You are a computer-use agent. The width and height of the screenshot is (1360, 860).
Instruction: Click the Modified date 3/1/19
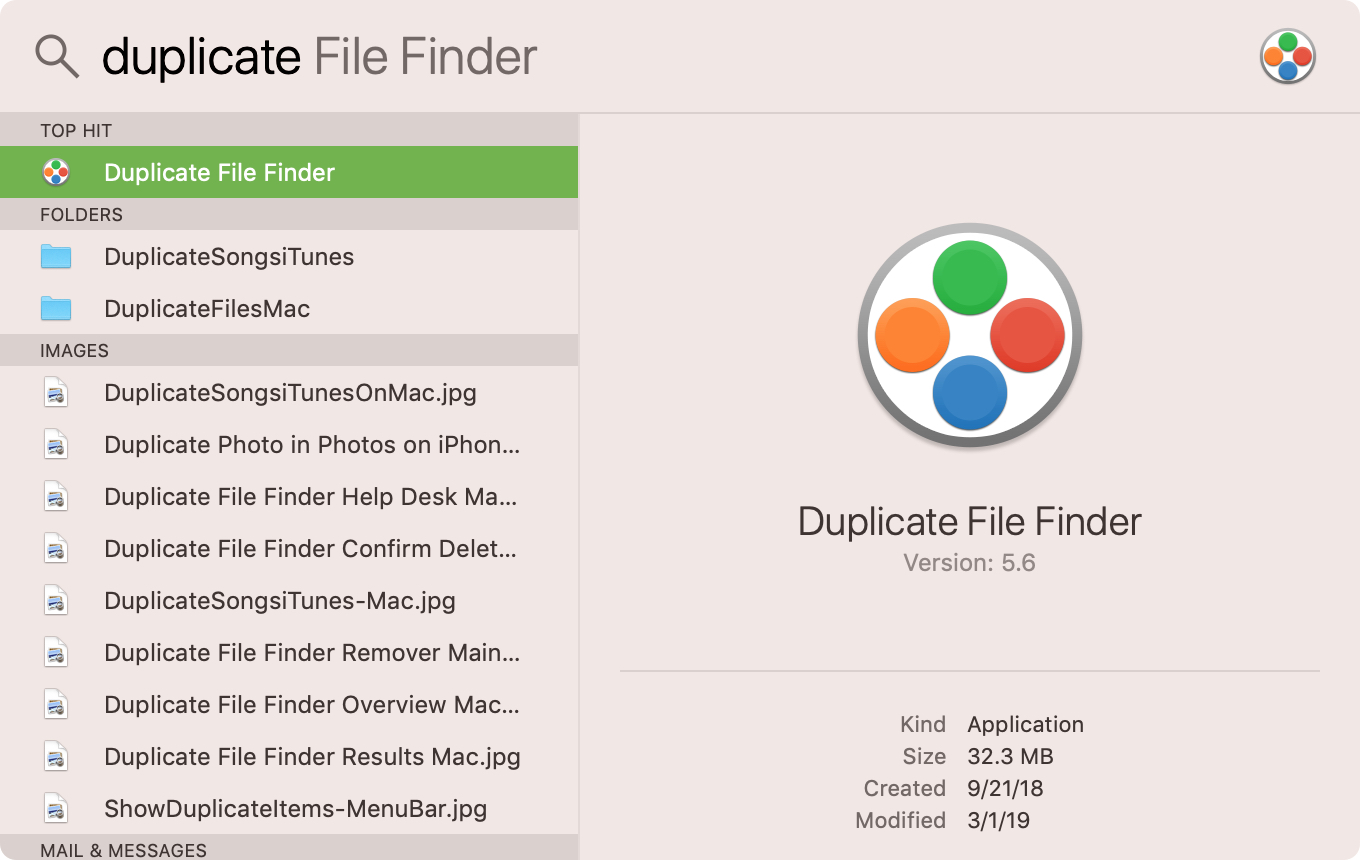[998, 820]
